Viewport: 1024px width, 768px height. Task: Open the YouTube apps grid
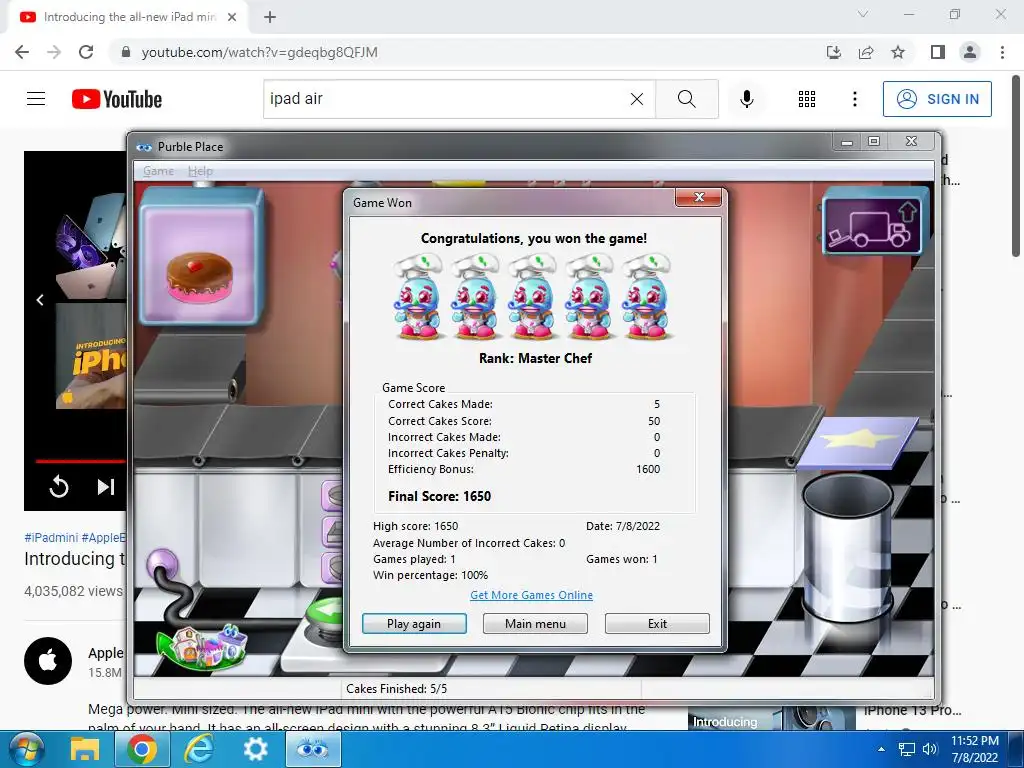tap(807, 99)
